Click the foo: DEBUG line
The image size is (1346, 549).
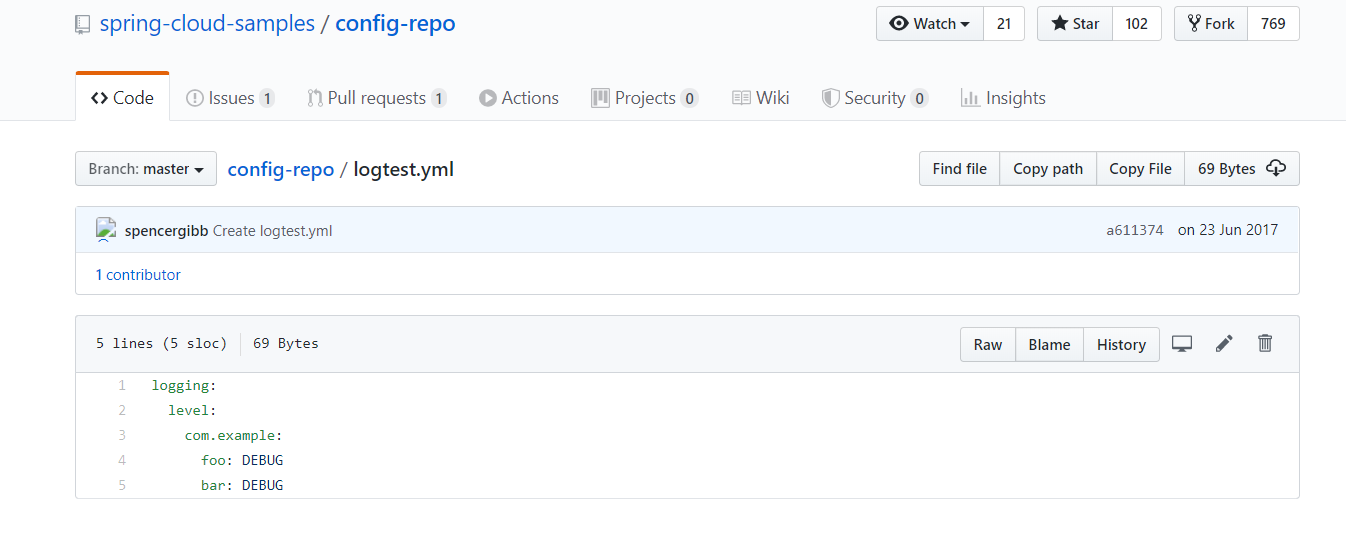coord(242,460)
